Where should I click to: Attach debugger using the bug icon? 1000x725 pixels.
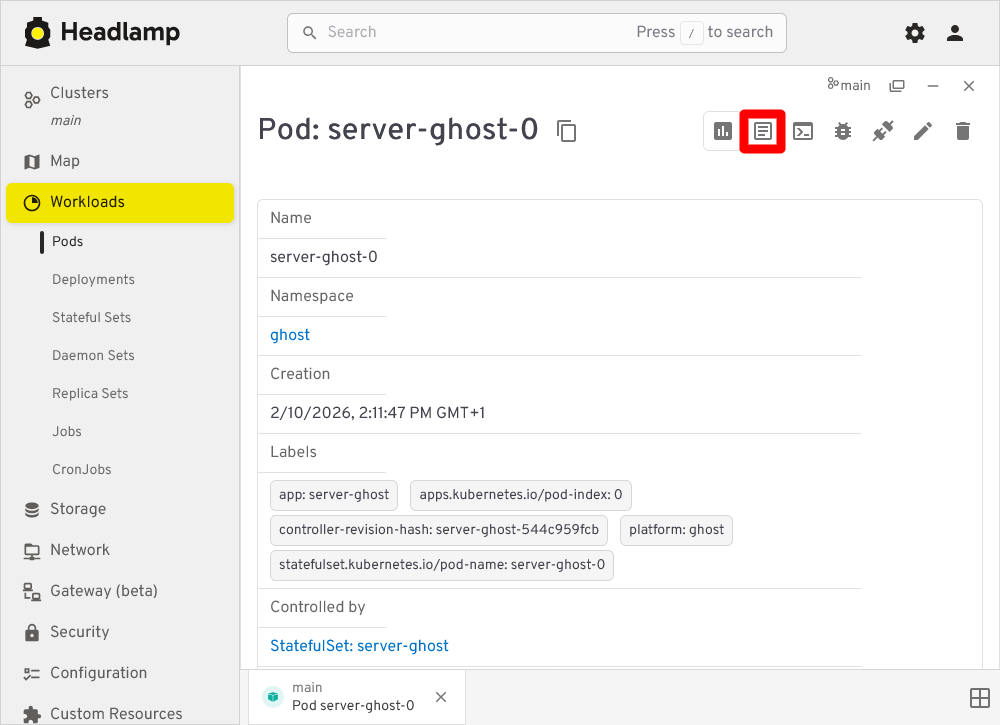843,131
